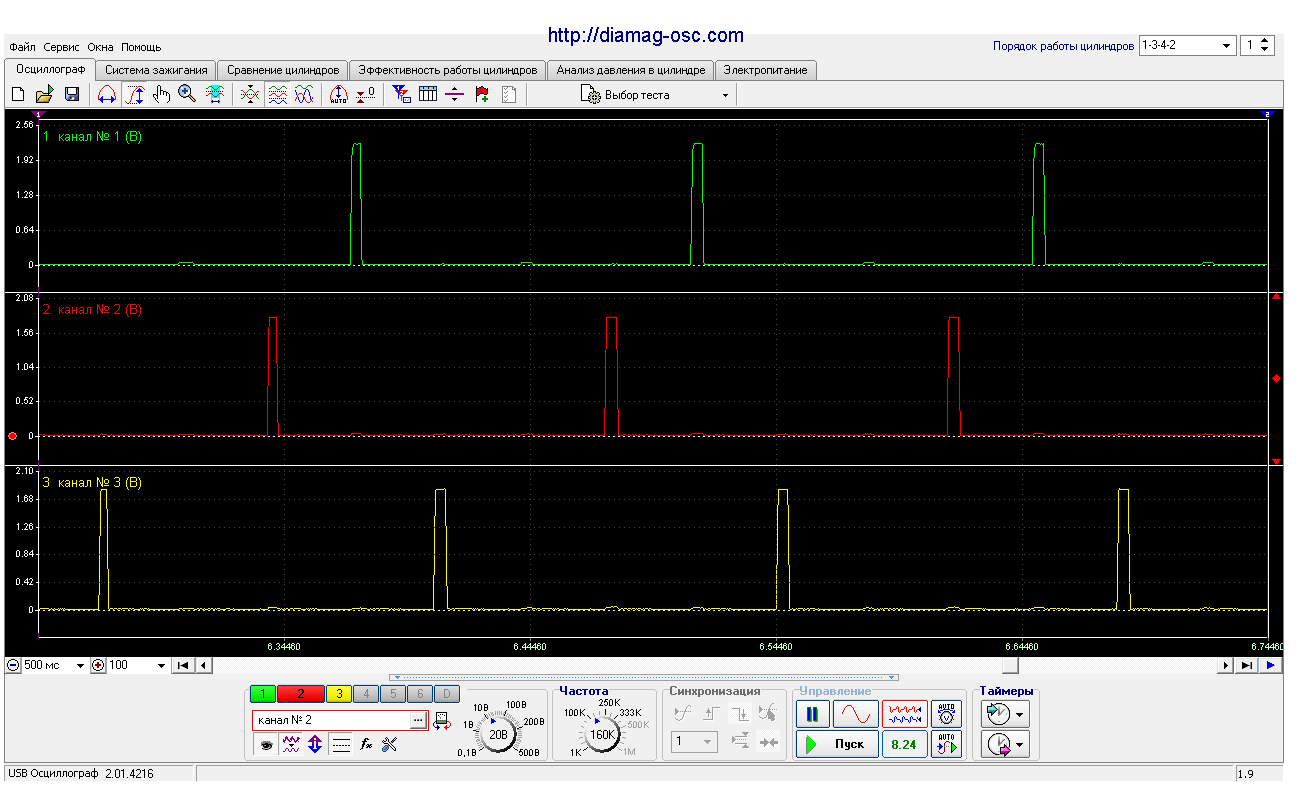
Task: Pause acquisition with the pause button
Action: click(812, 714)
